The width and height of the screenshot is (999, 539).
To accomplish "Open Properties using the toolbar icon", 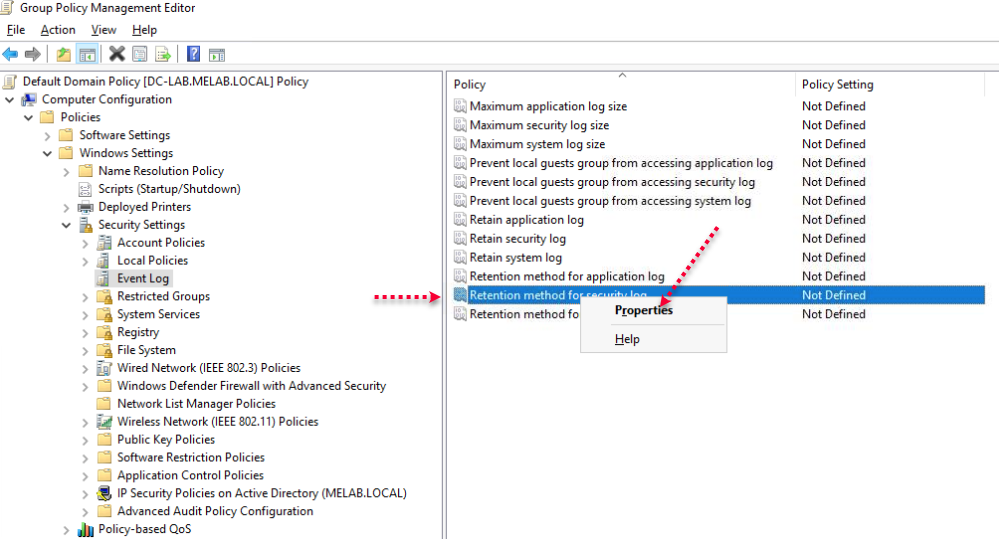I will tap(140, 54).
